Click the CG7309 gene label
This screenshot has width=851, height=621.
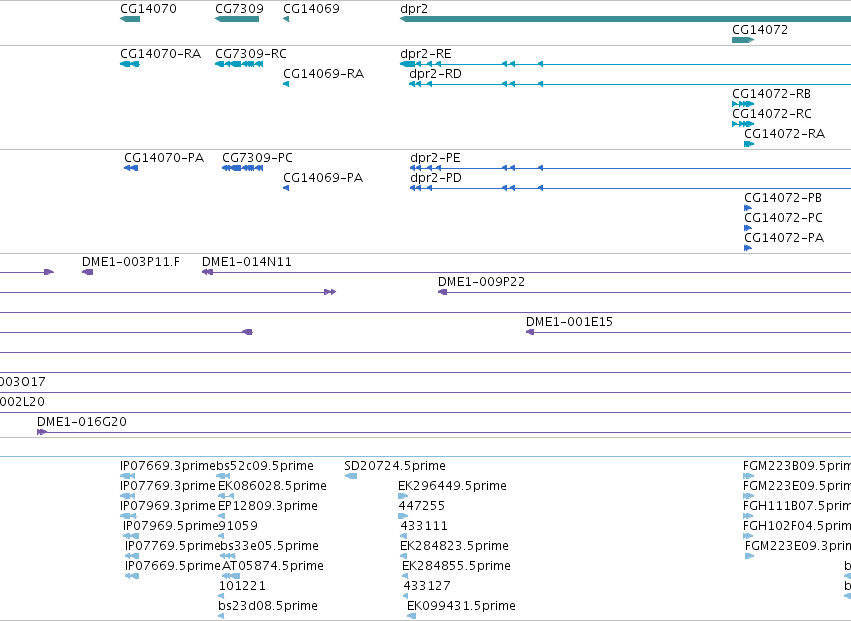tap(239, 9)
